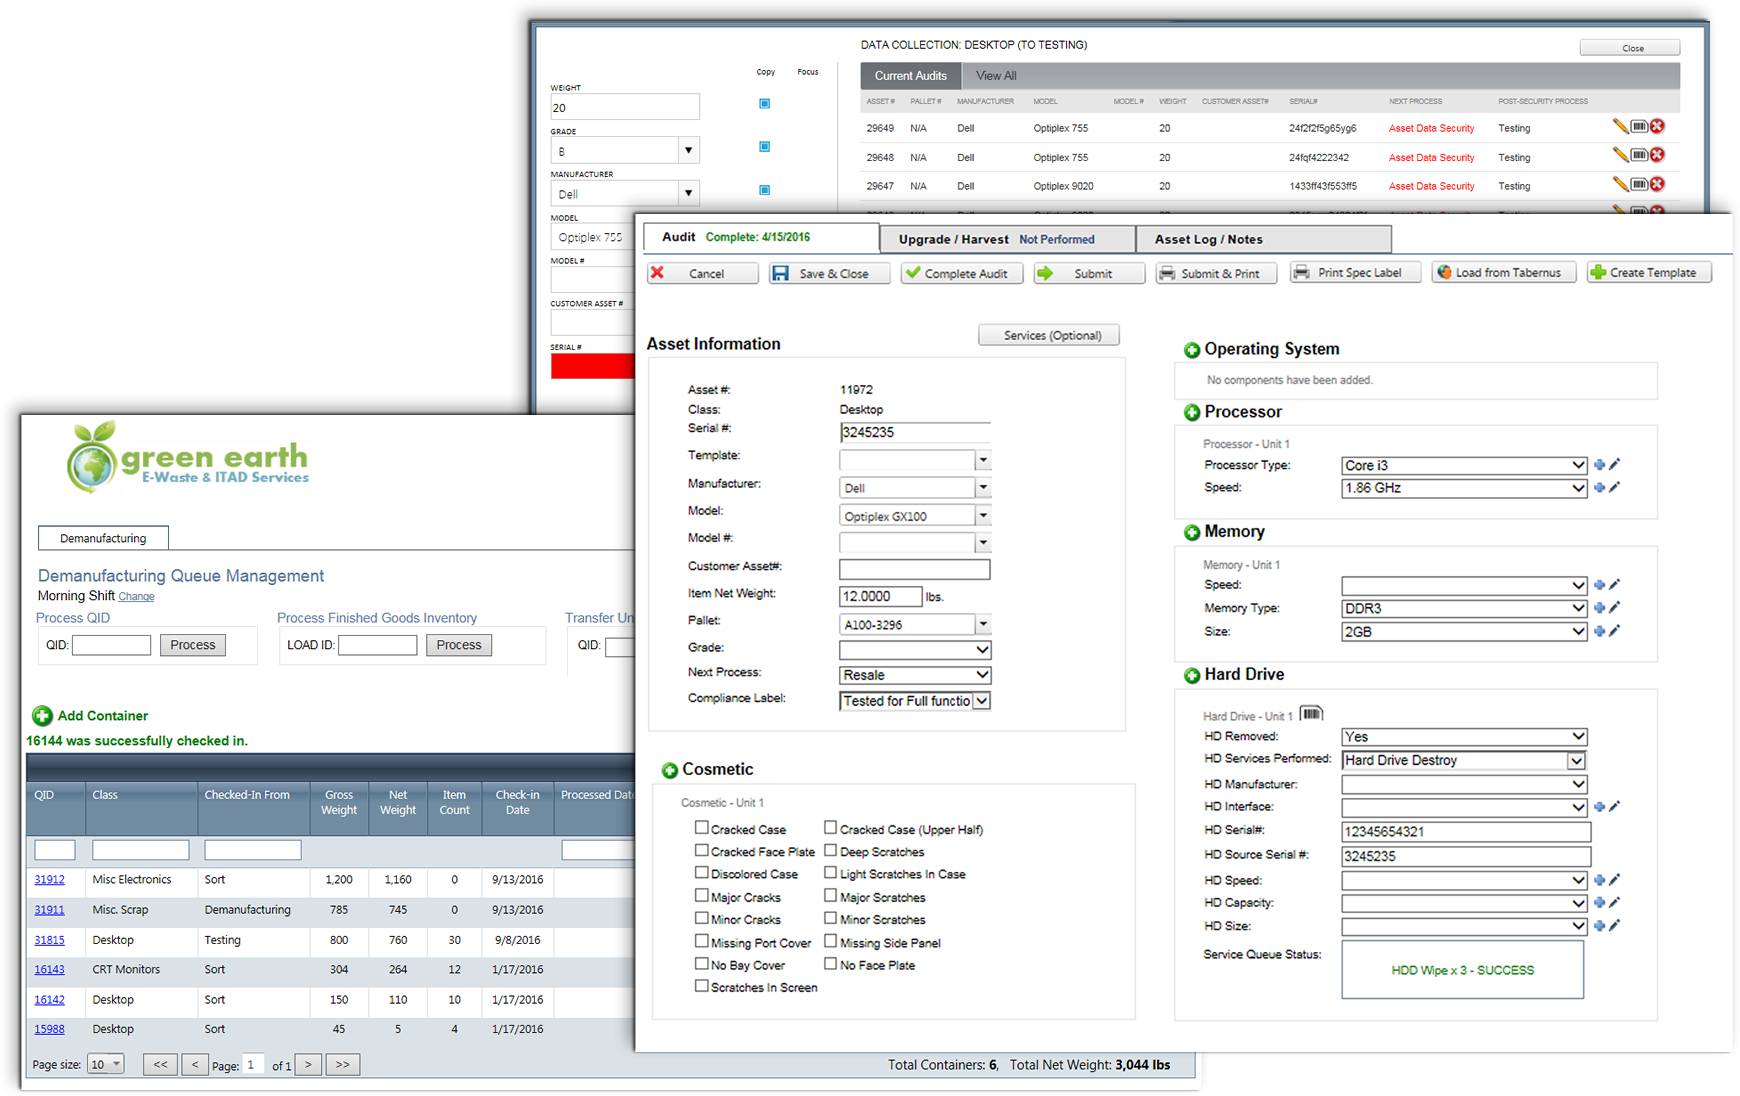1740x1096 pixels.
Task: Add a hard drive unit via green plus
Action: pyautogui.click(x=1191, y=676)
